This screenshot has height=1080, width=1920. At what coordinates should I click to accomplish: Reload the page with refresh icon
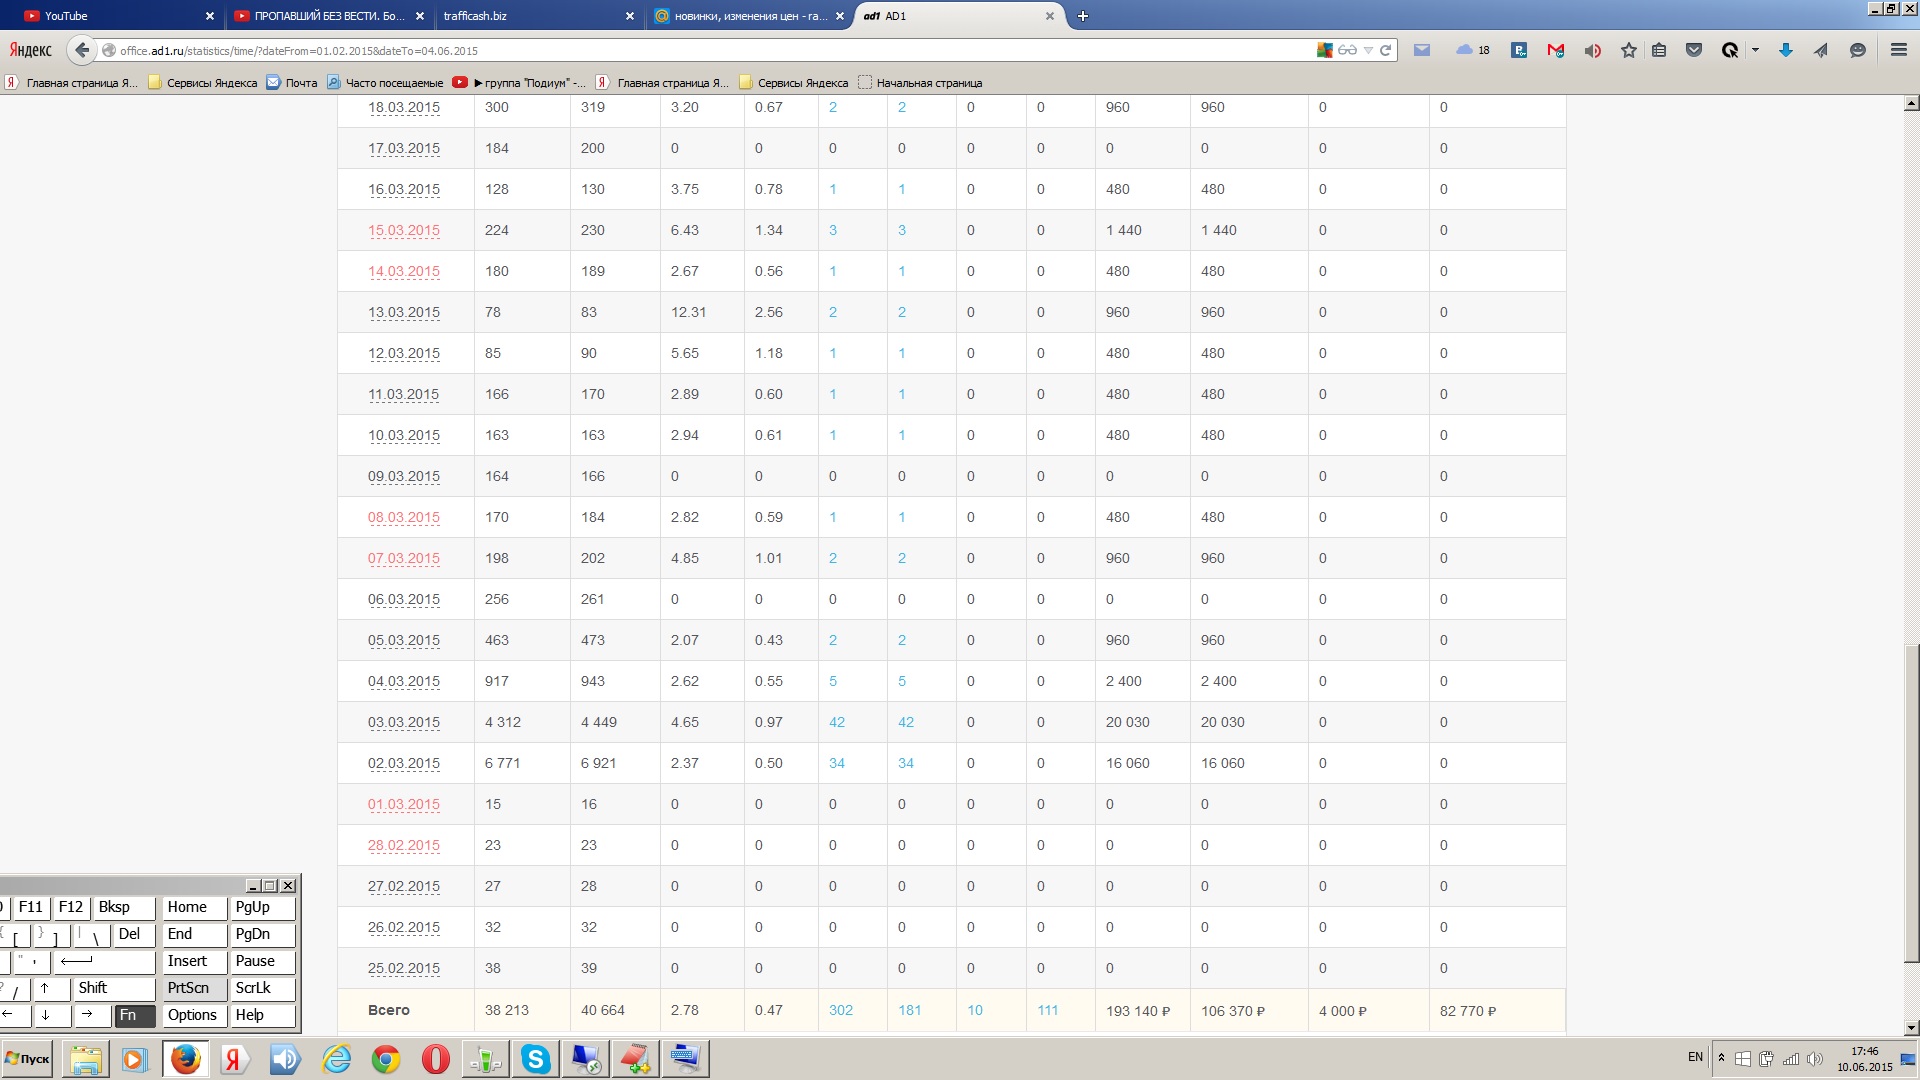[x=1386, y=50]
